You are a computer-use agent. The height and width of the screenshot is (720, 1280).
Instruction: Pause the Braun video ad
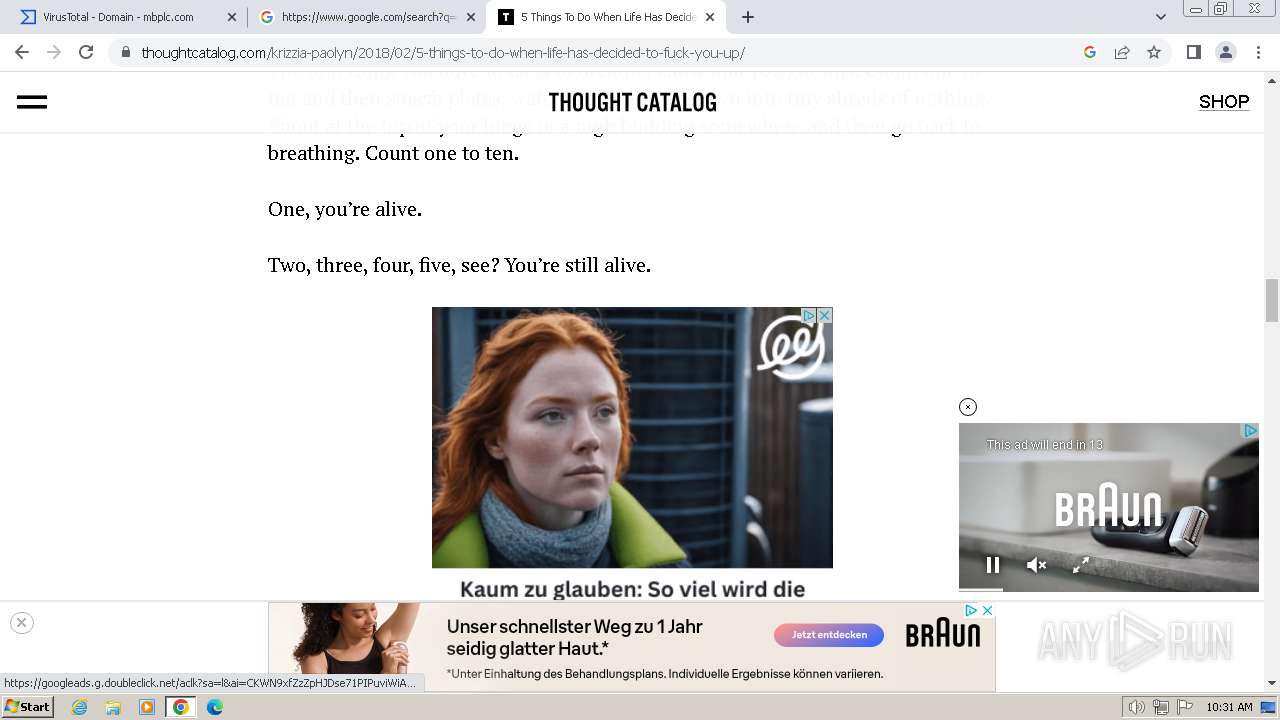click(993, 565)
